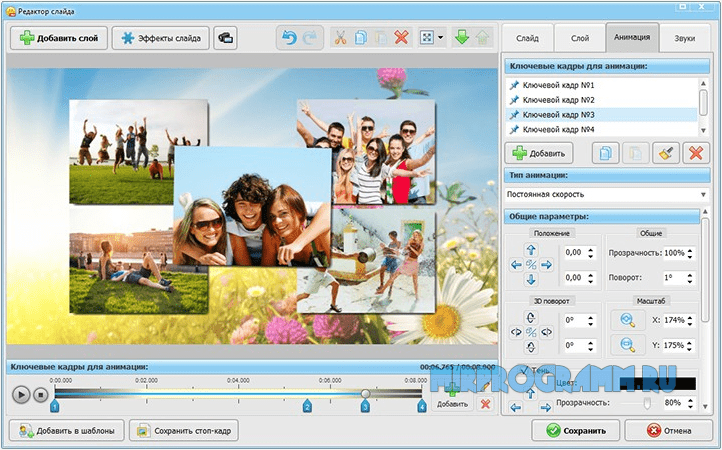Click the position percent reset icon
This screenshot has width=722, height=450.
[x=531, y=265]
